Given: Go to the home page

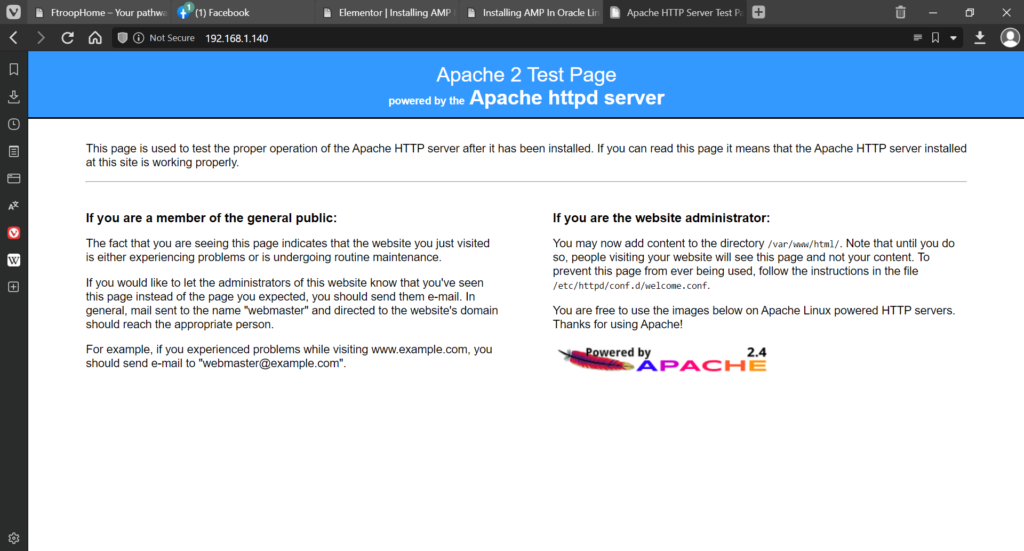Looking at the screenshot, I should click(x=95, y=38).
